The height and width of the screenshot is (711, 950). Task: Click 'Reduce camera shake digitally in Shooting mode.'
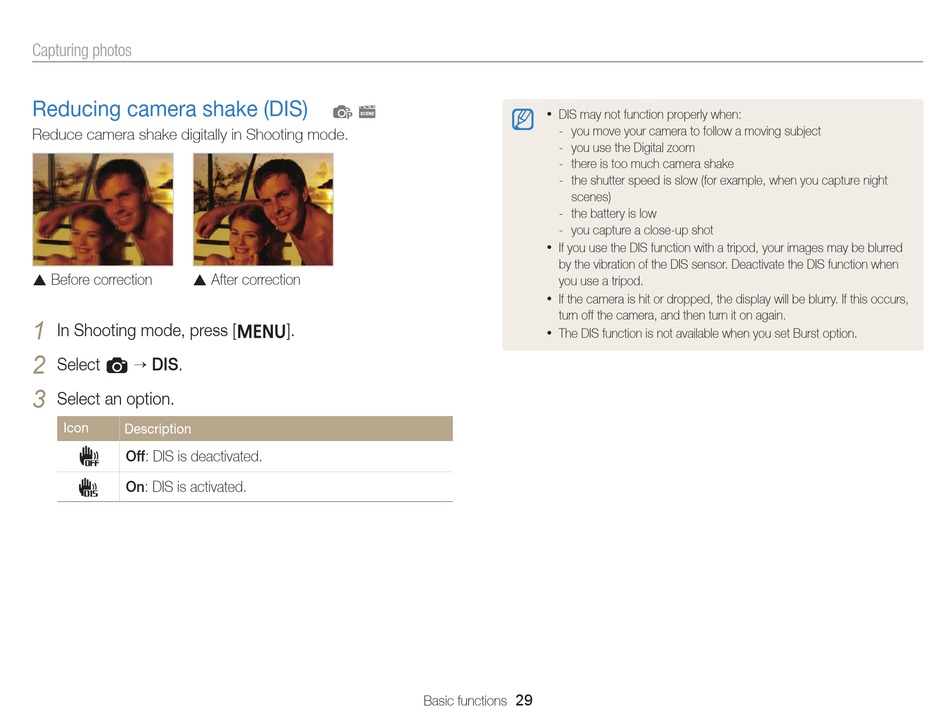(x=190, y=134)
